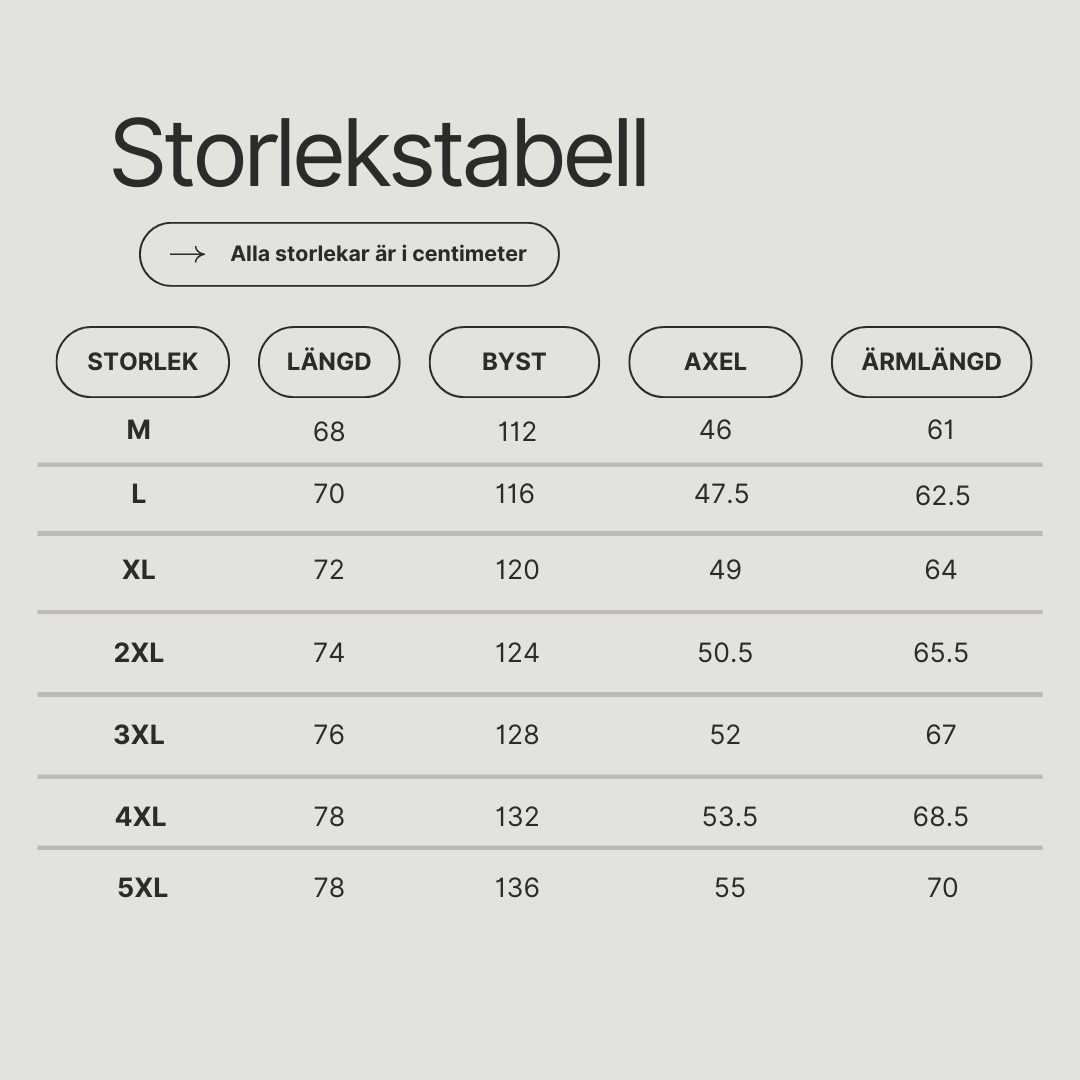
Task: Select the M size row label
Action: (x=138, y=430)
